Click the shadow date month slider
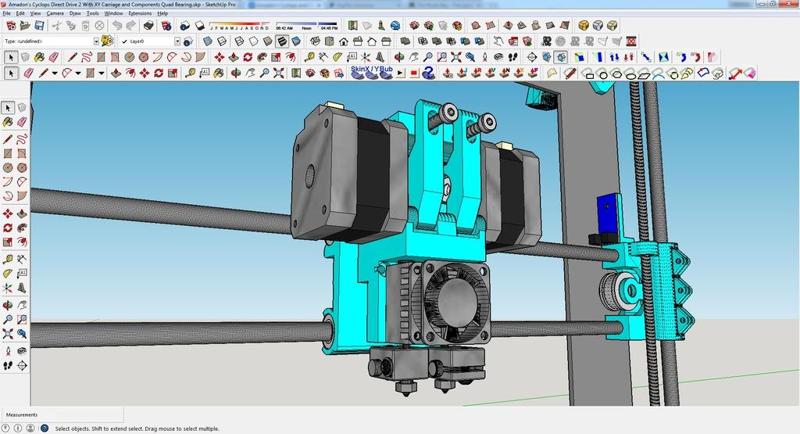800x434 pixels. 240,24
